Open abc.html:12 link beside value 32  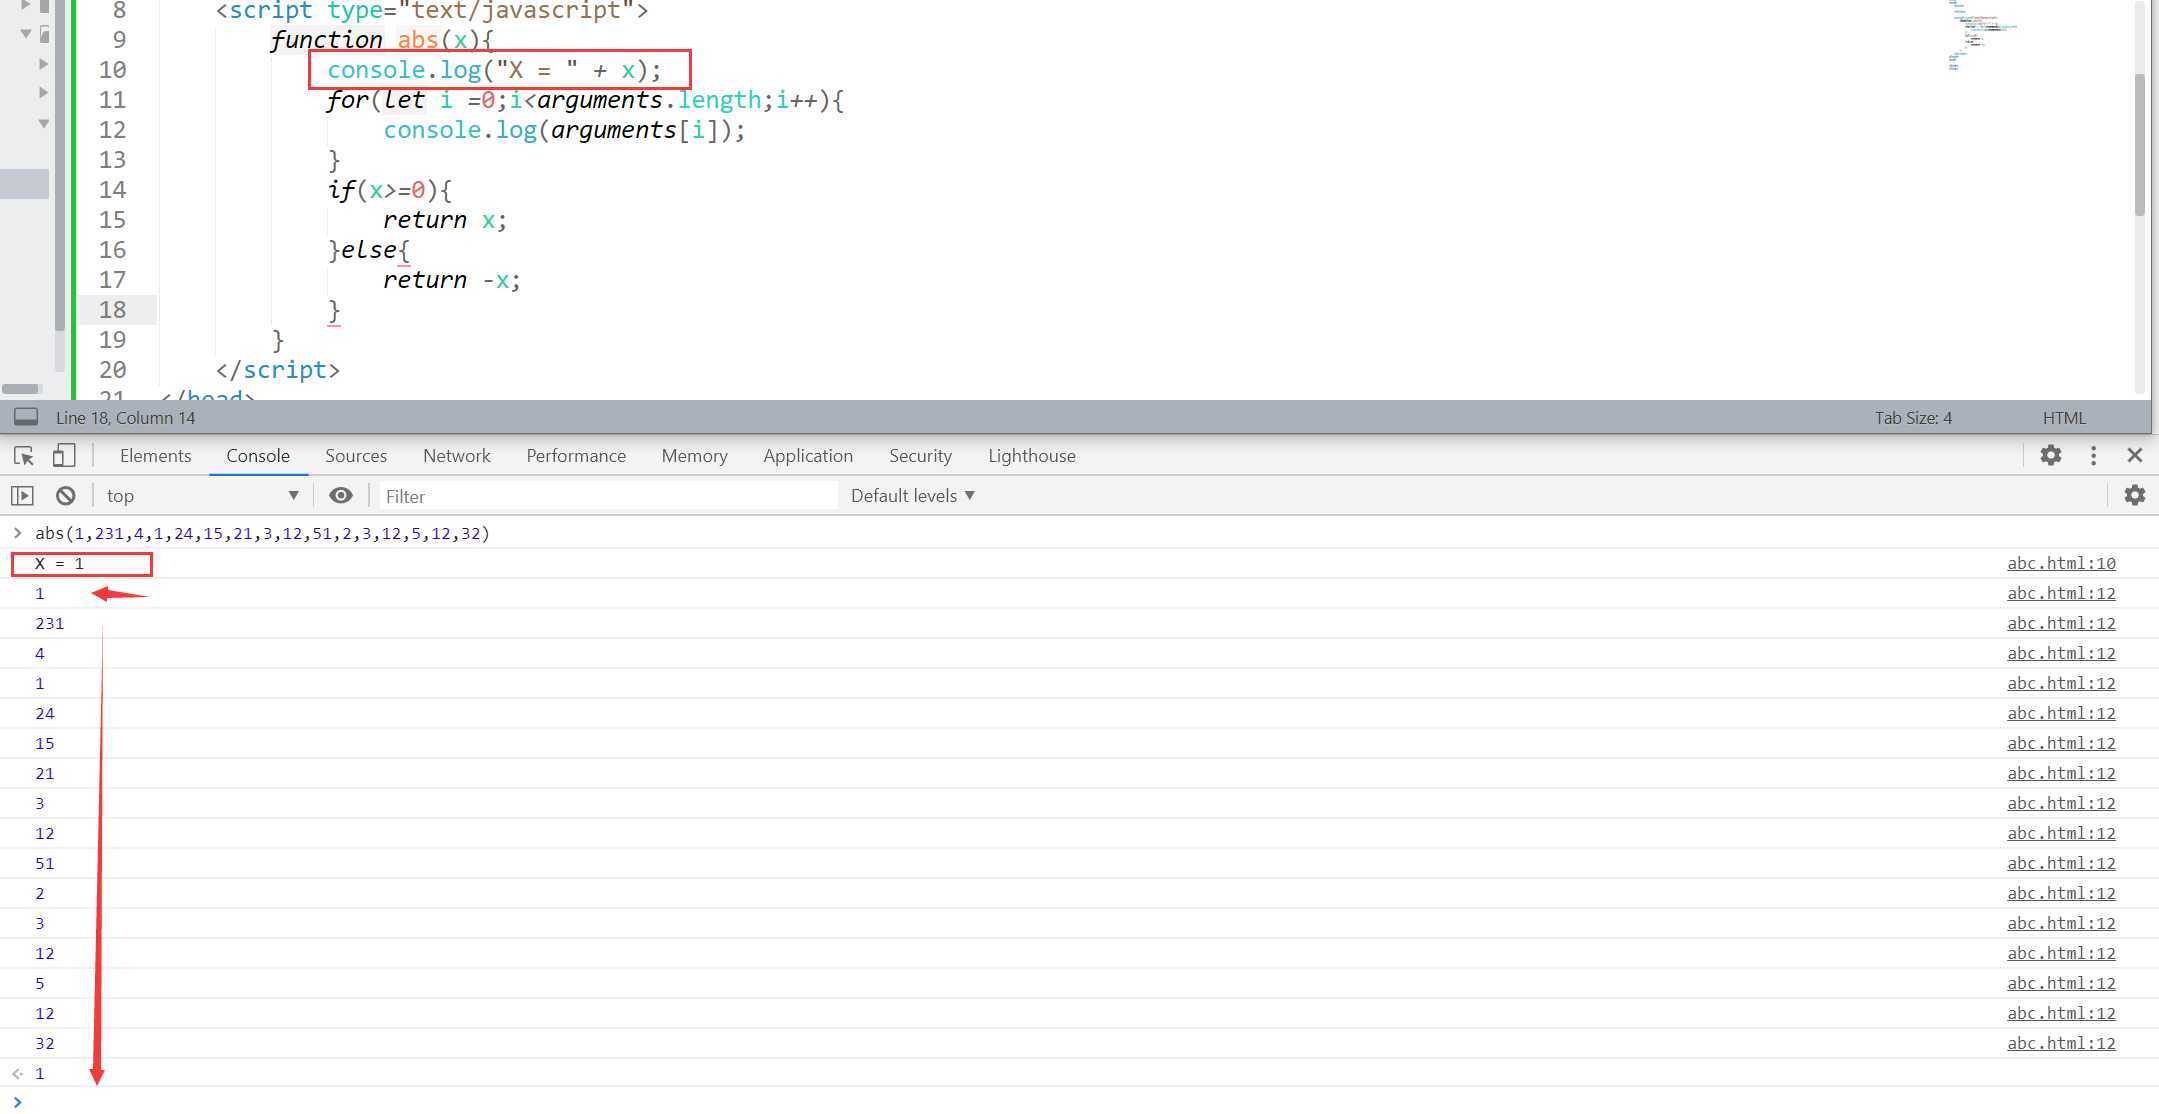pos(2061,1044)
